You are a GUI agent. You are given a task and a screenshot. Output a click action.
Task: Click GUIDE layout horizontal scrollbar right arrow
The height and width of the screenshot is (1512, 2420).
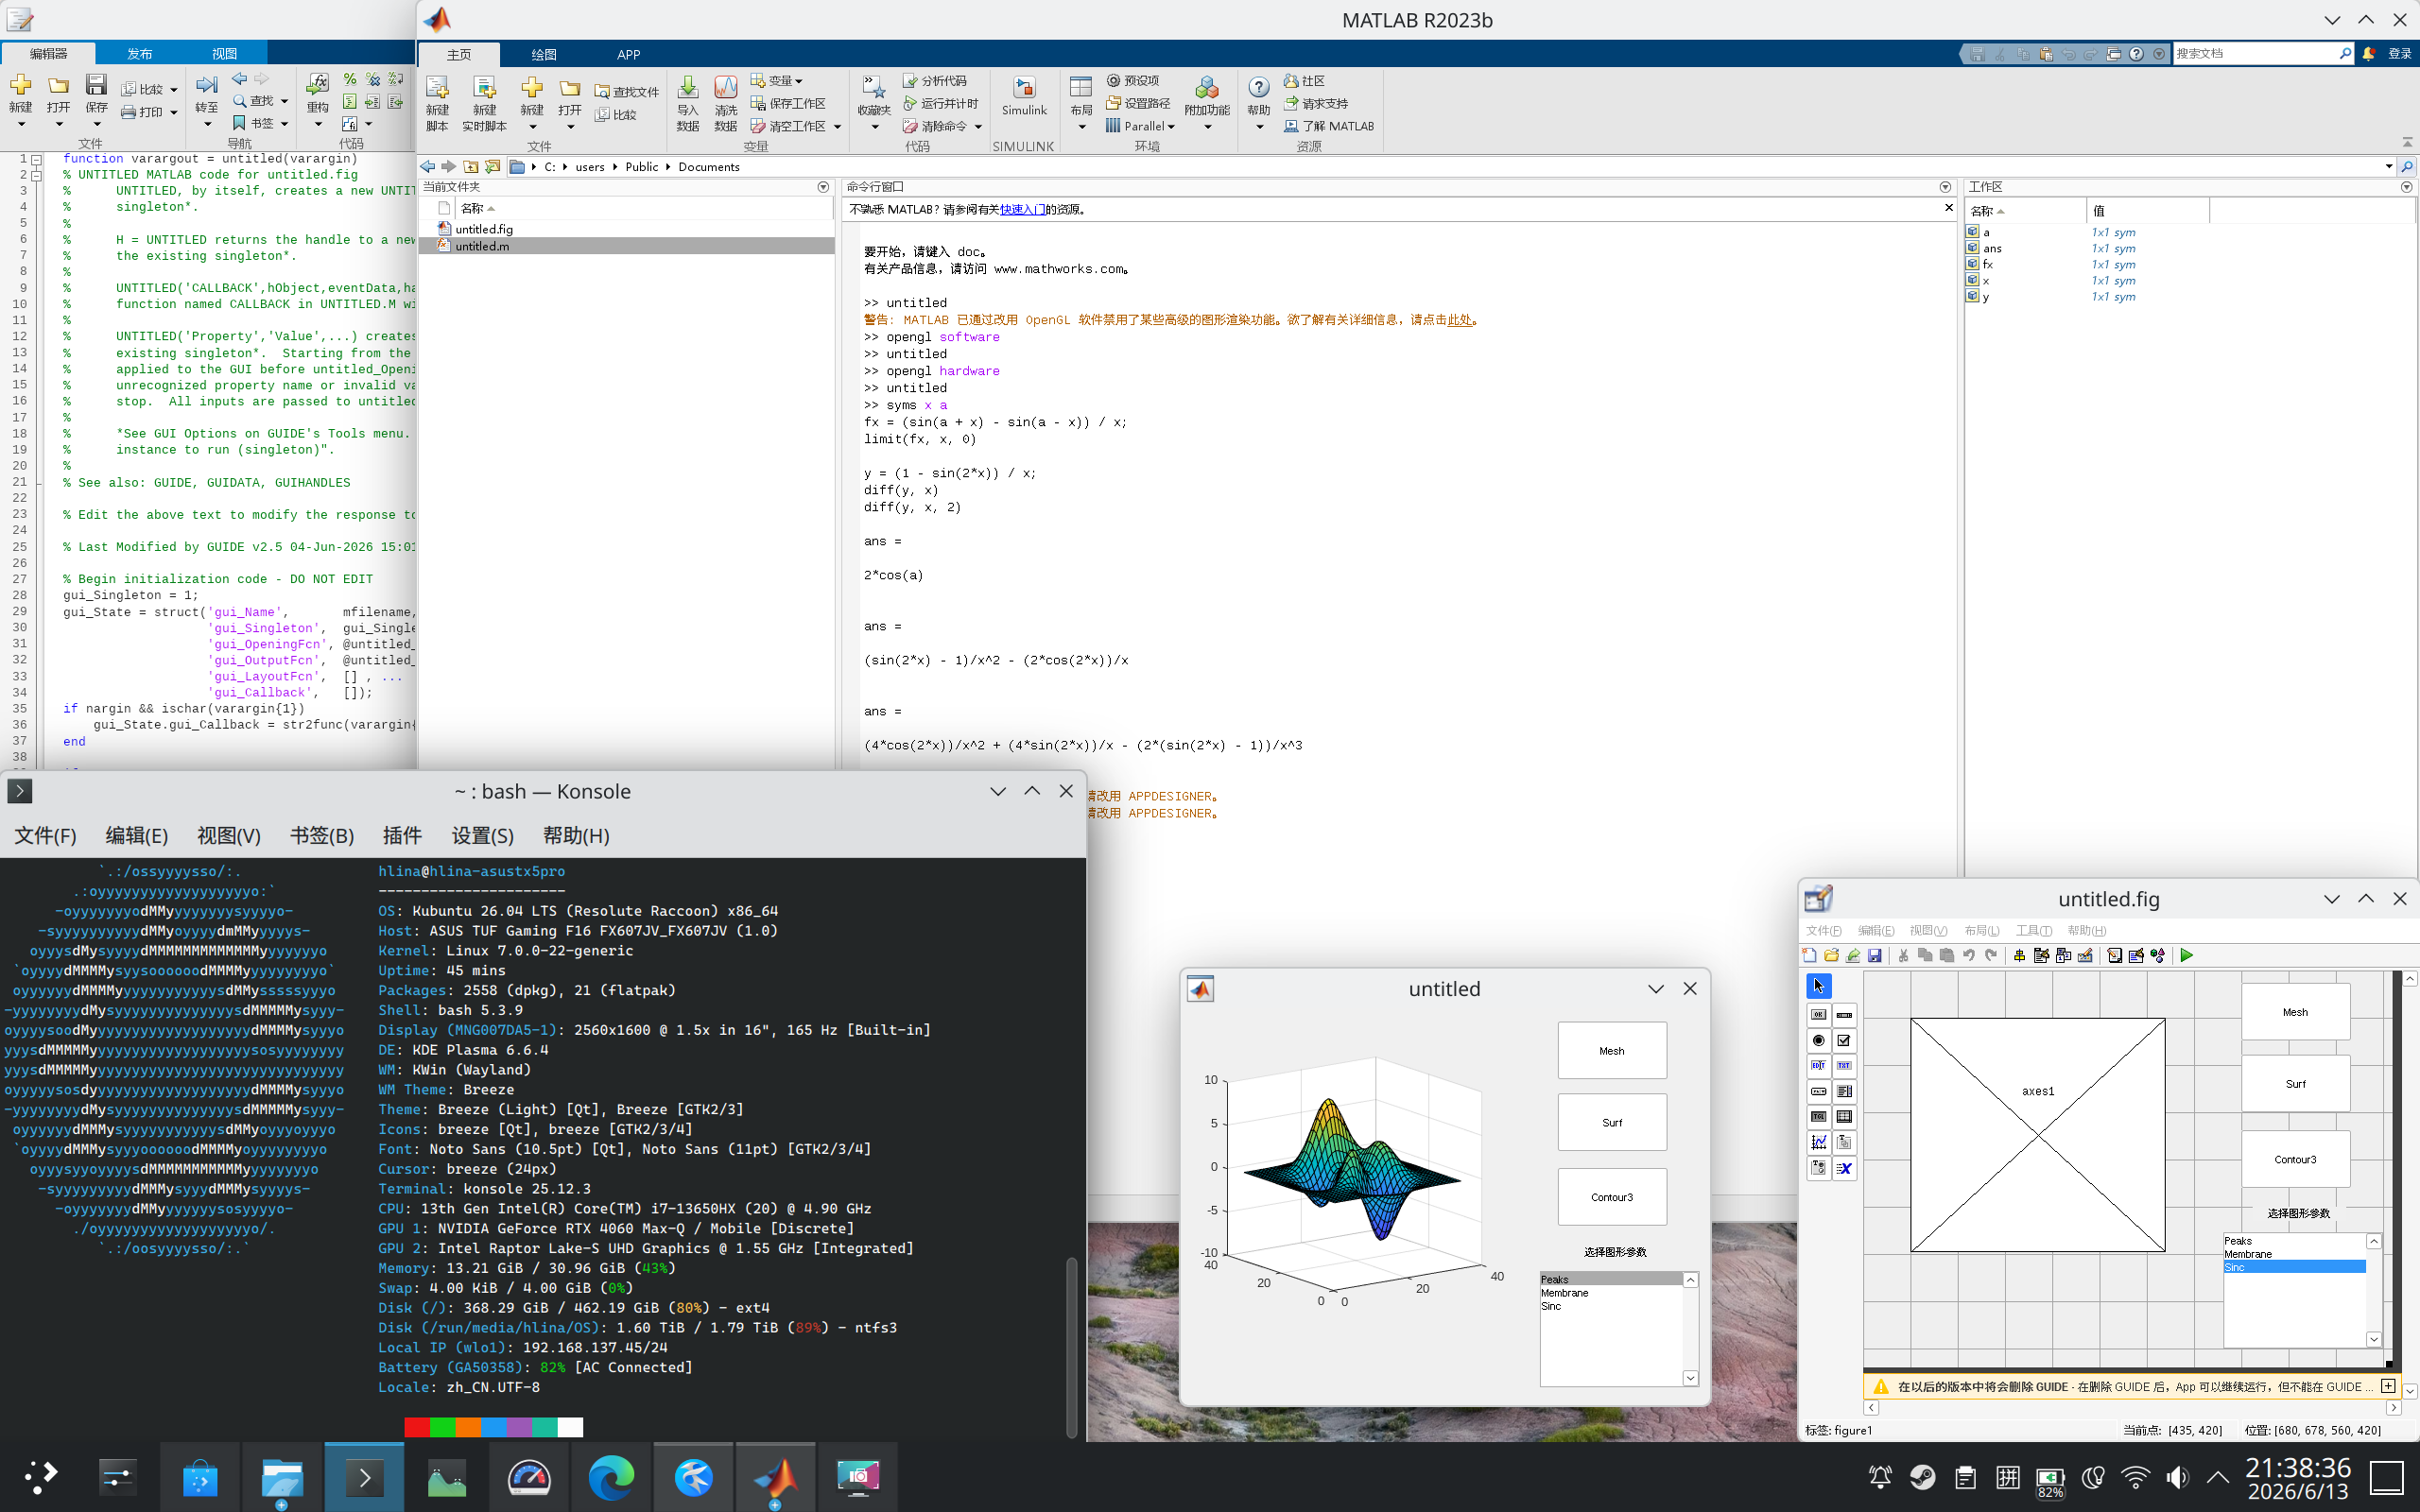coord(2393,1407)
